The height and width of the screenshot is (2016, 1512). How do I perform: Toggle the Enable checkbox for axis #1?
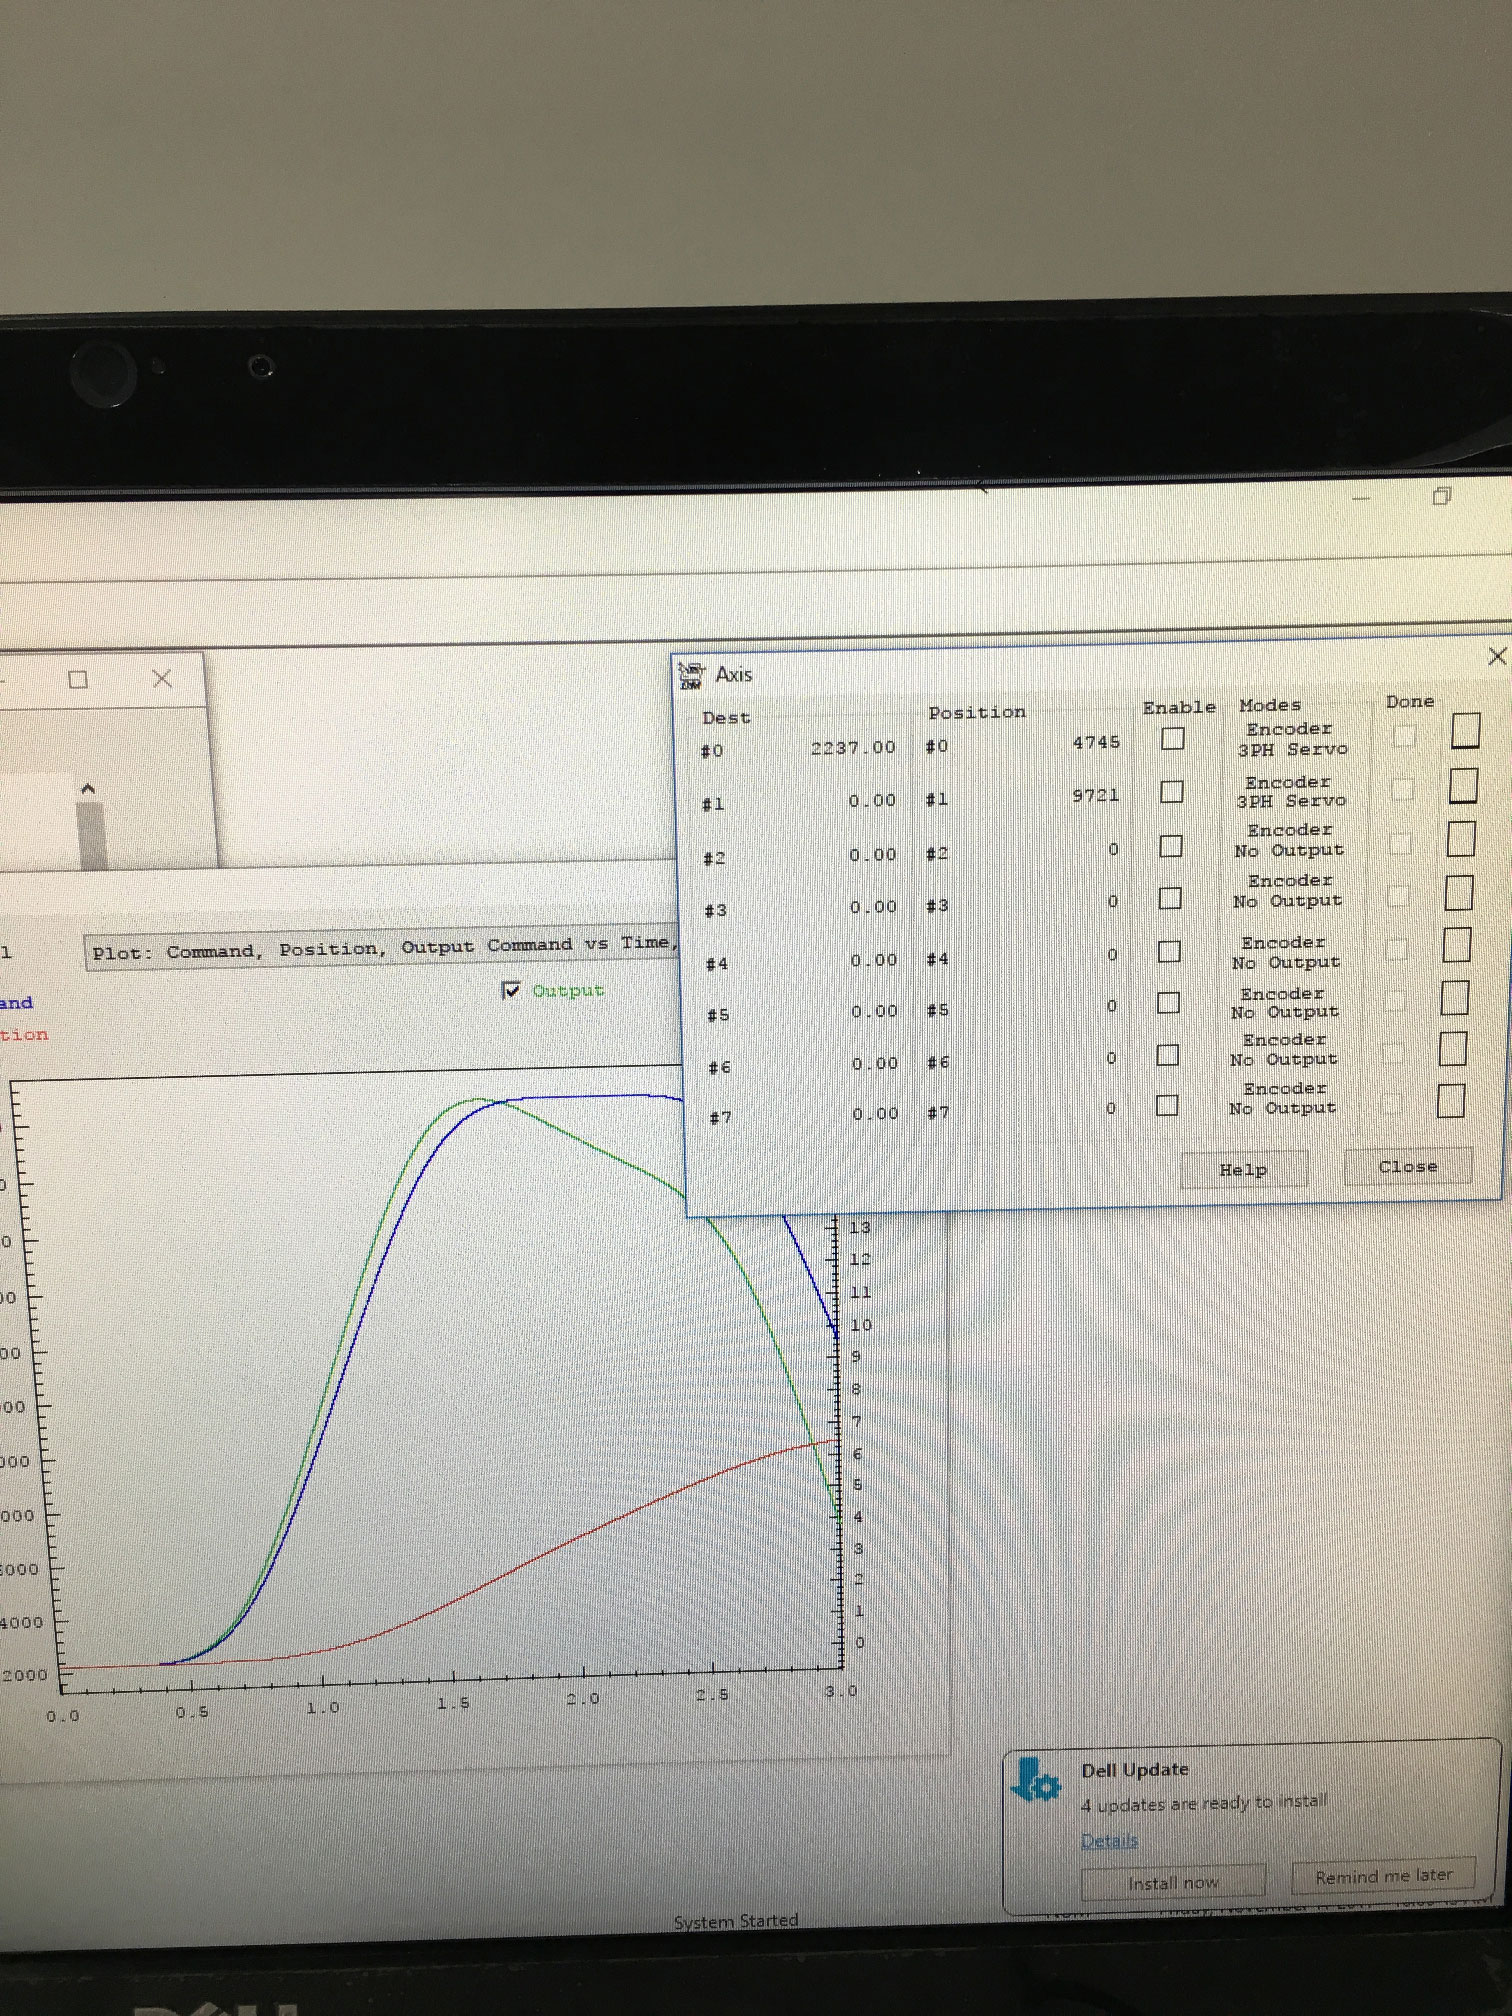point(1171,792)
